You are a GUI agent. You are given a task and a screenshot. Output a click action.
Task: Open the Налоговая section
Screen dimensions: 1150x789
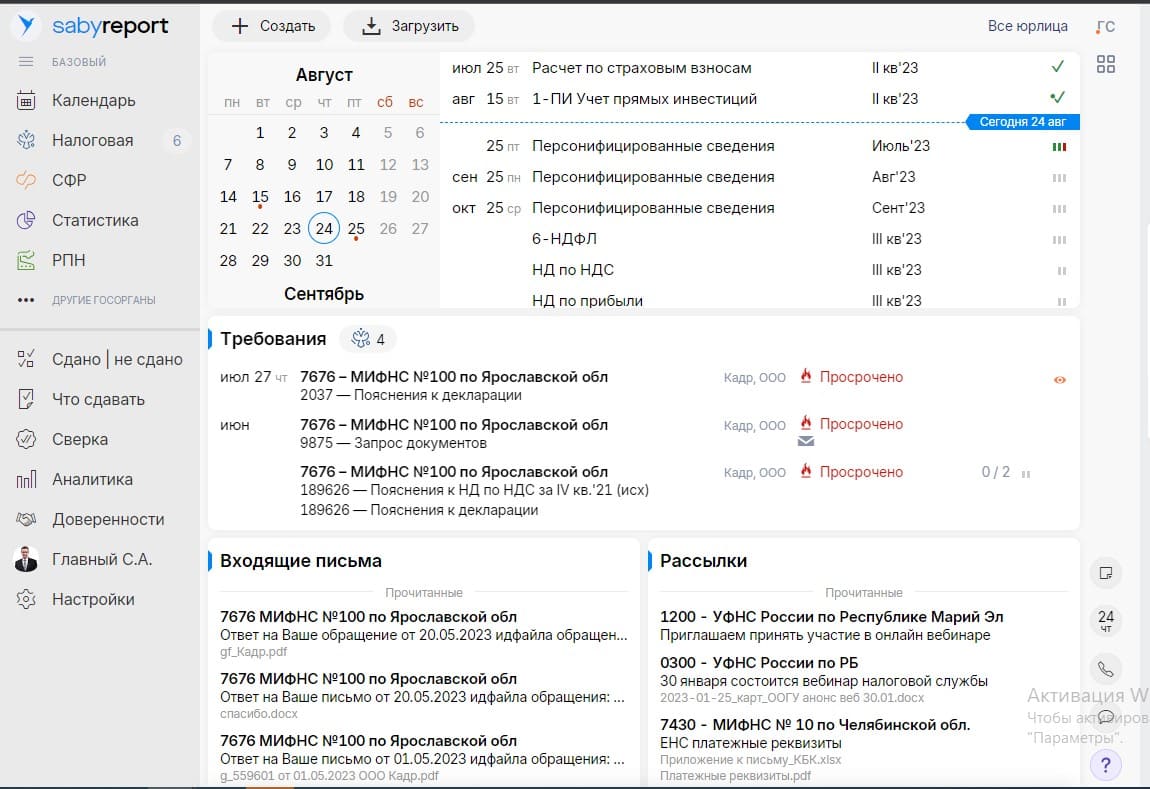click(92, 140)
